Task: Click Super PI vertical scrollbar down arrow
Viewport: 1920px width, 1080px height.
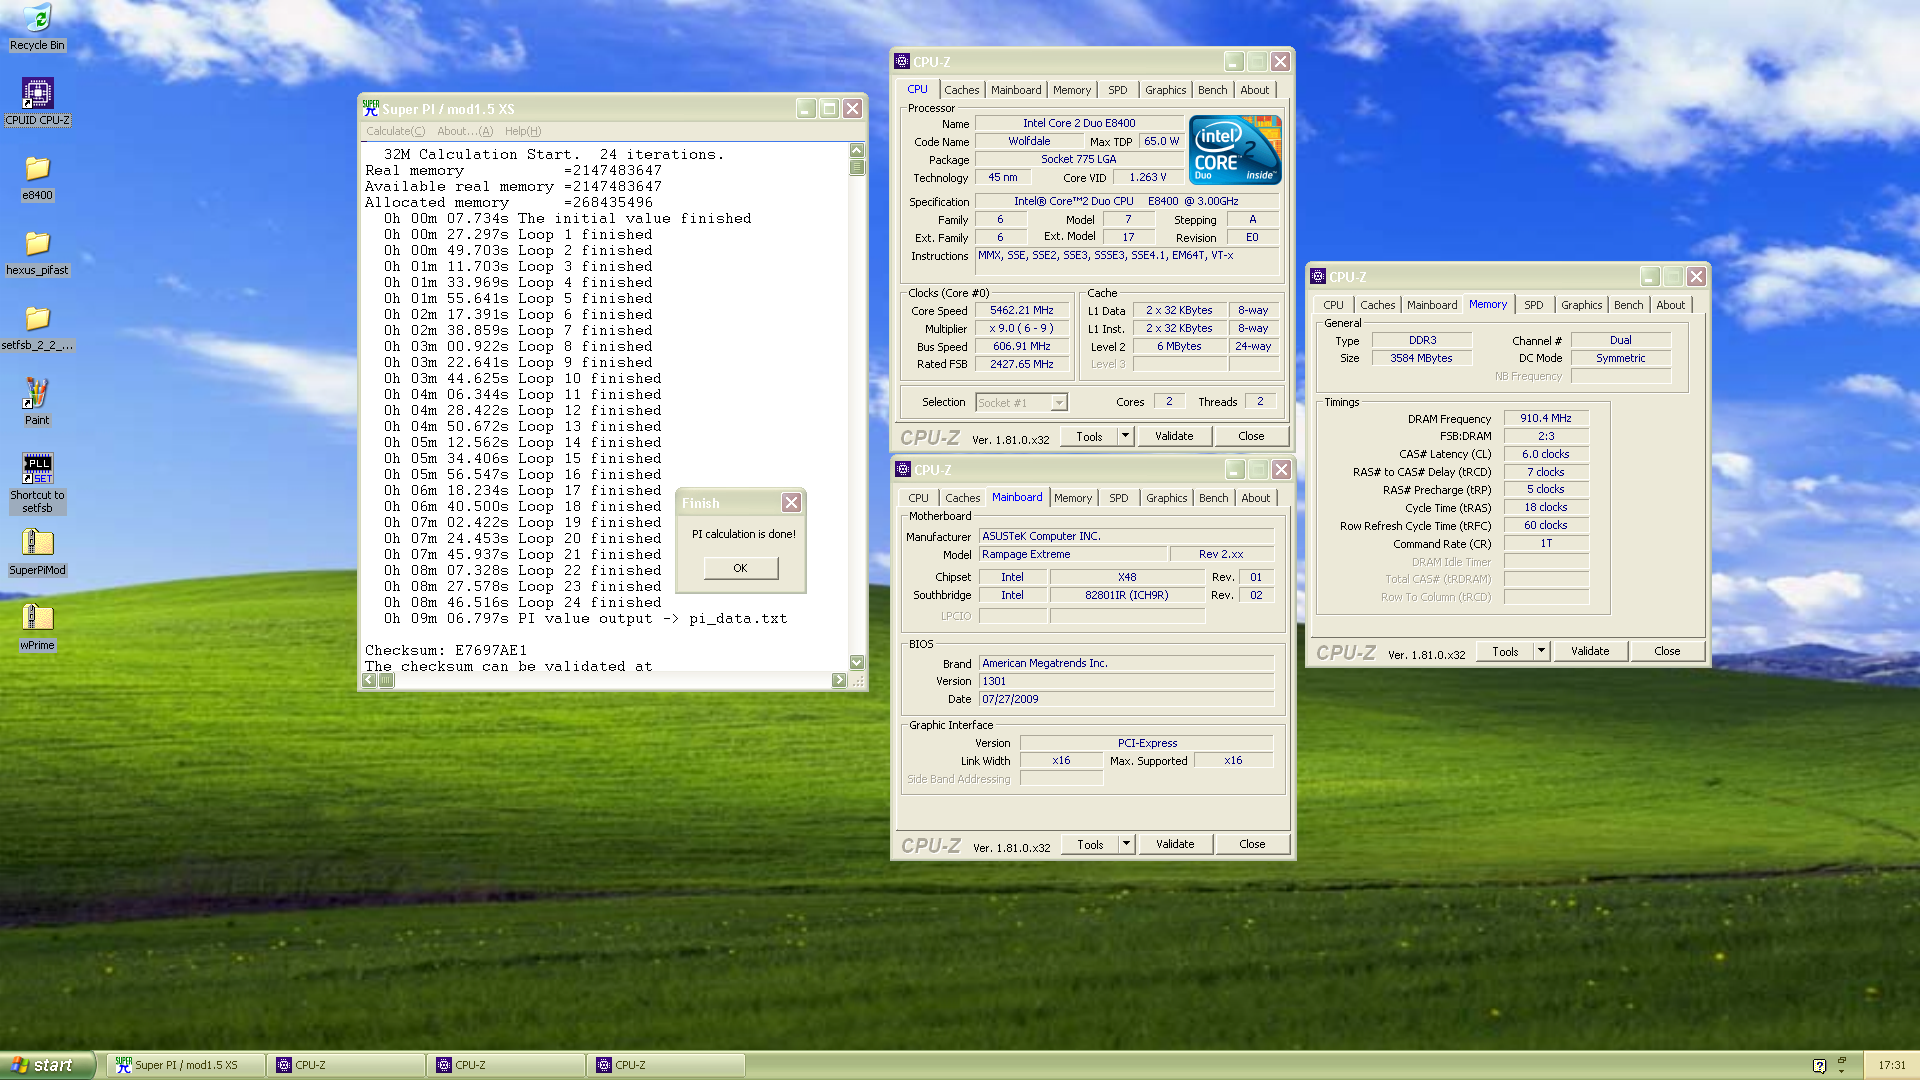Action: tap(857, 662)
